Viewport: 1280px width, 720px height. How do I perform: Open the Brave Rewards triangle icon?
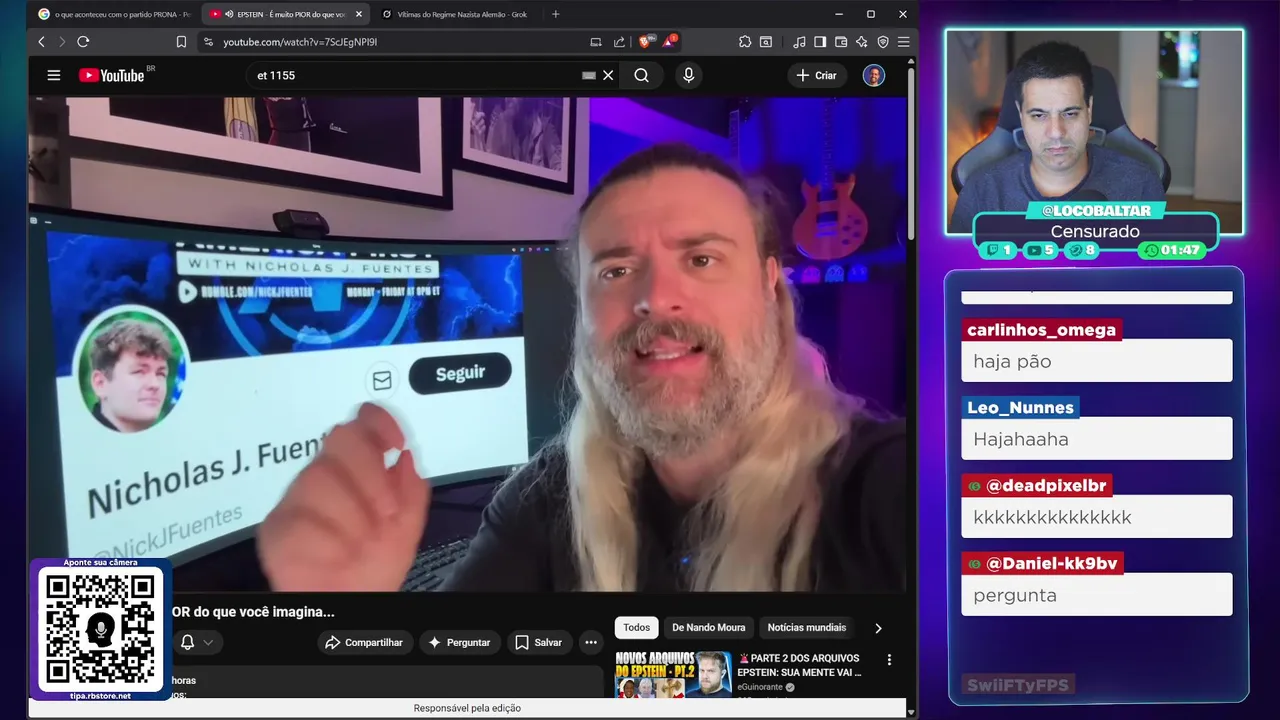(669, 42)
